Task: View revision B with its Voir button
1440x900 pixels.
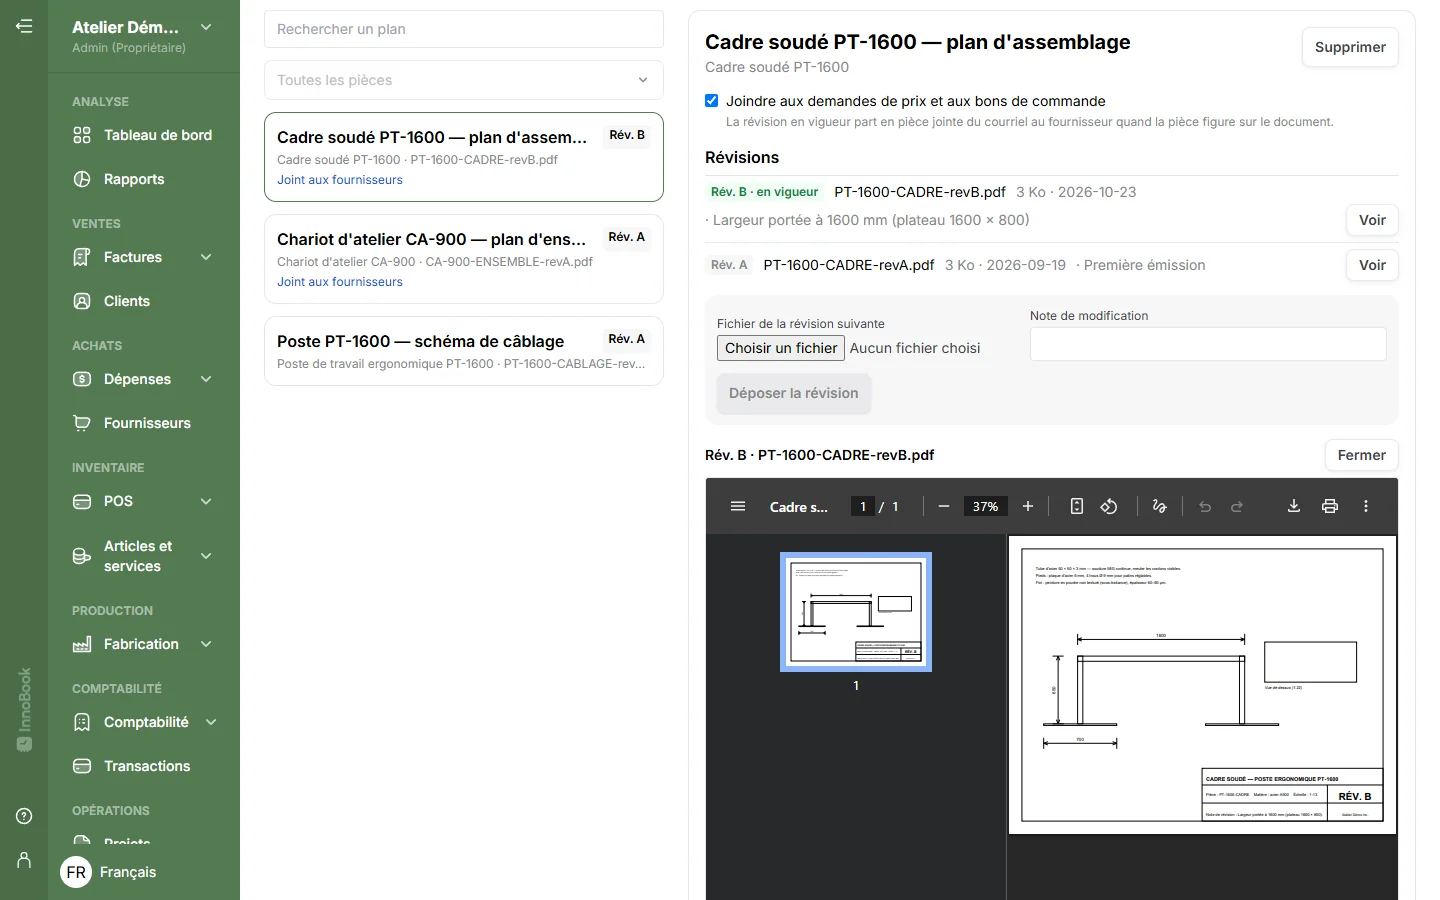Action: pyautogui.click(x=1372, y=220)
